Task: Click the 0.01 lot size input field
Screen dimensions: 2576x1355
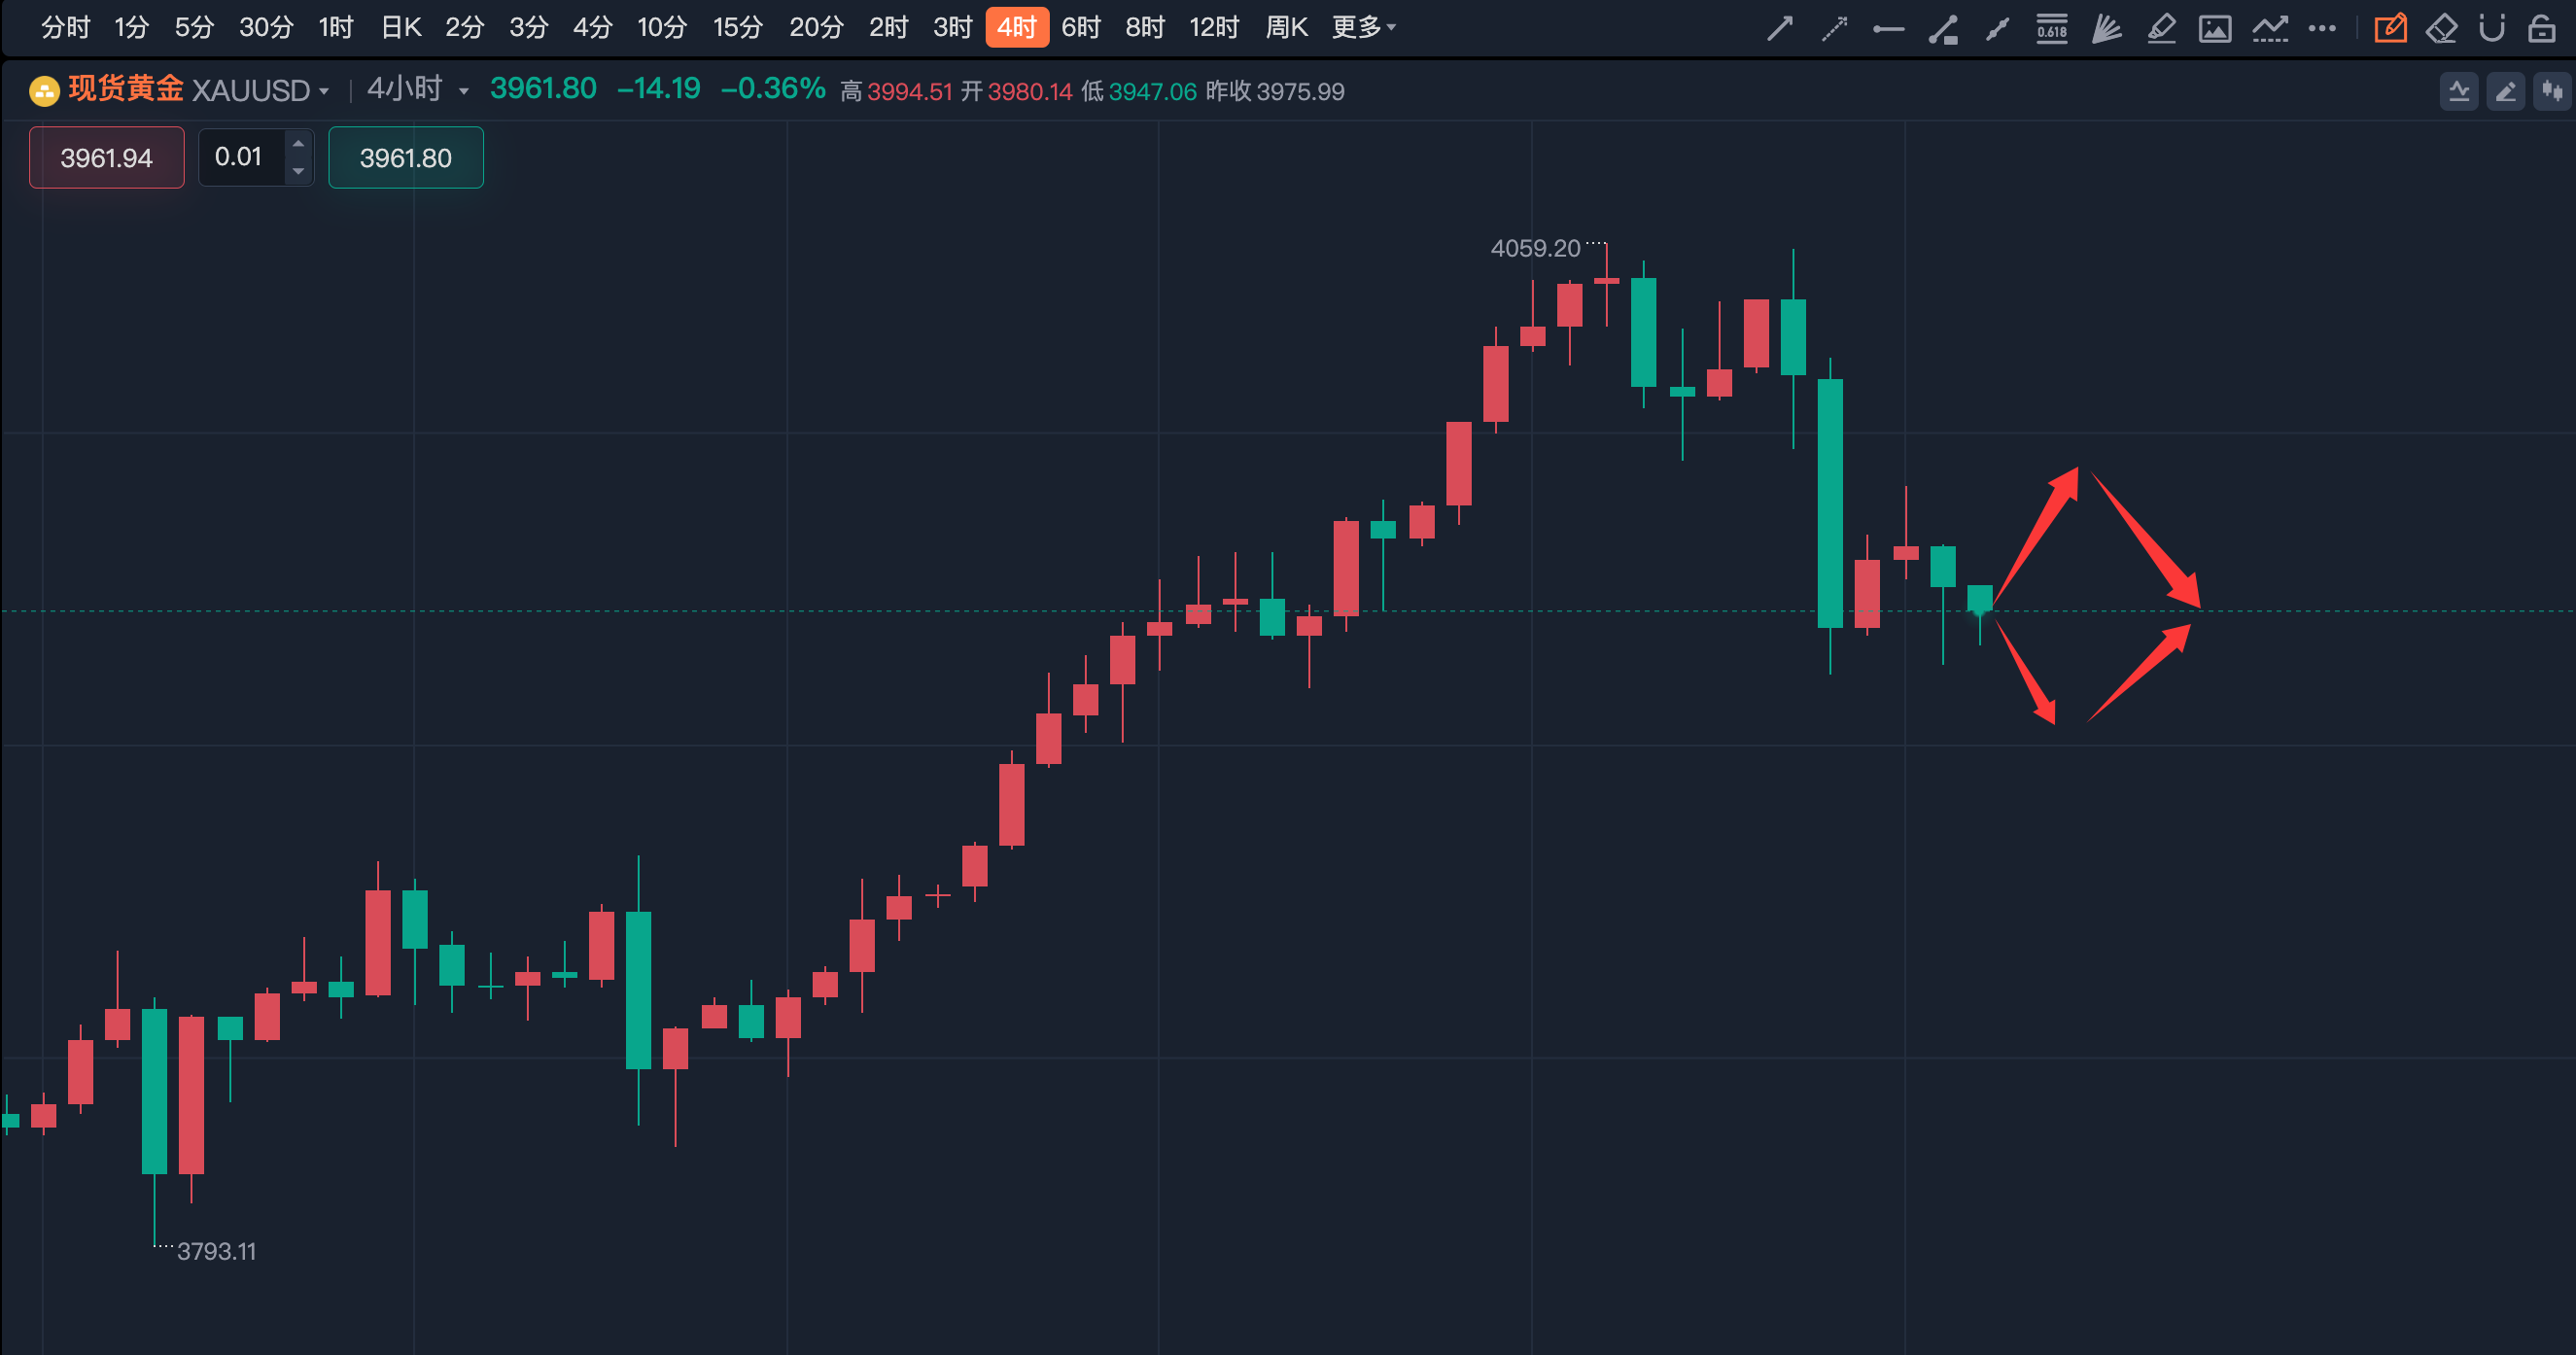Action: (240, 157)
